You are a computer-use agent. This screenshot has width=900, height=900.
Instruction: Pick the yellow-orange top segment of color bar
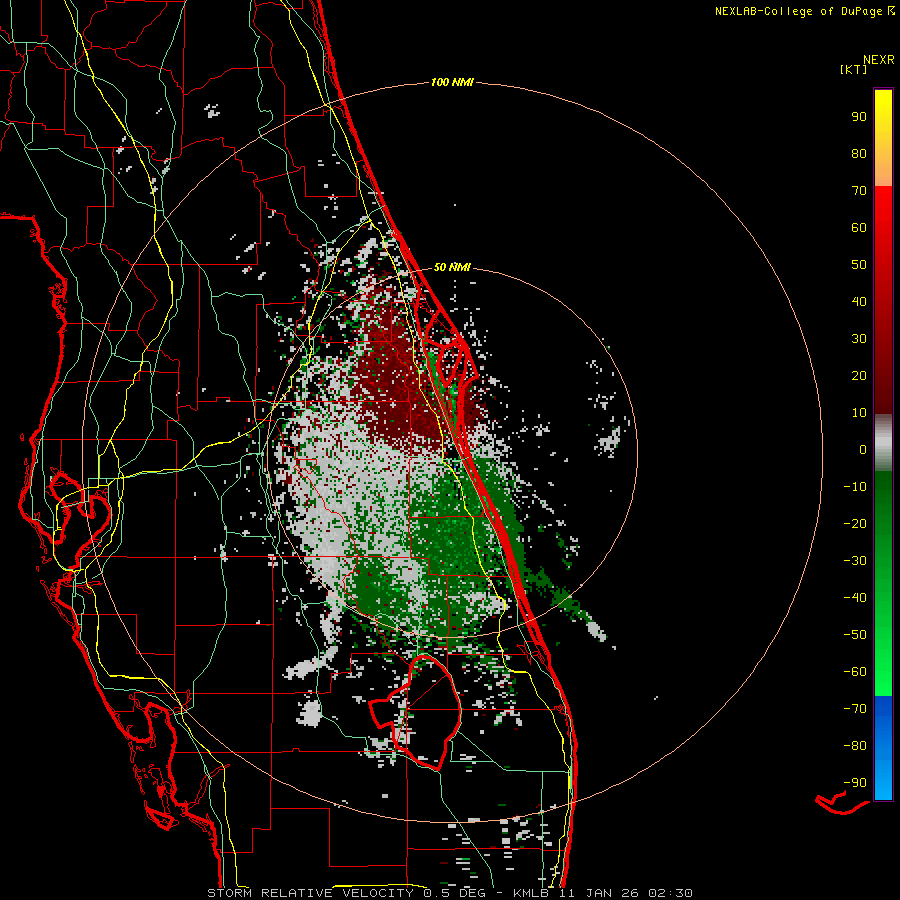pyautogui.click(x=883, y=138)
